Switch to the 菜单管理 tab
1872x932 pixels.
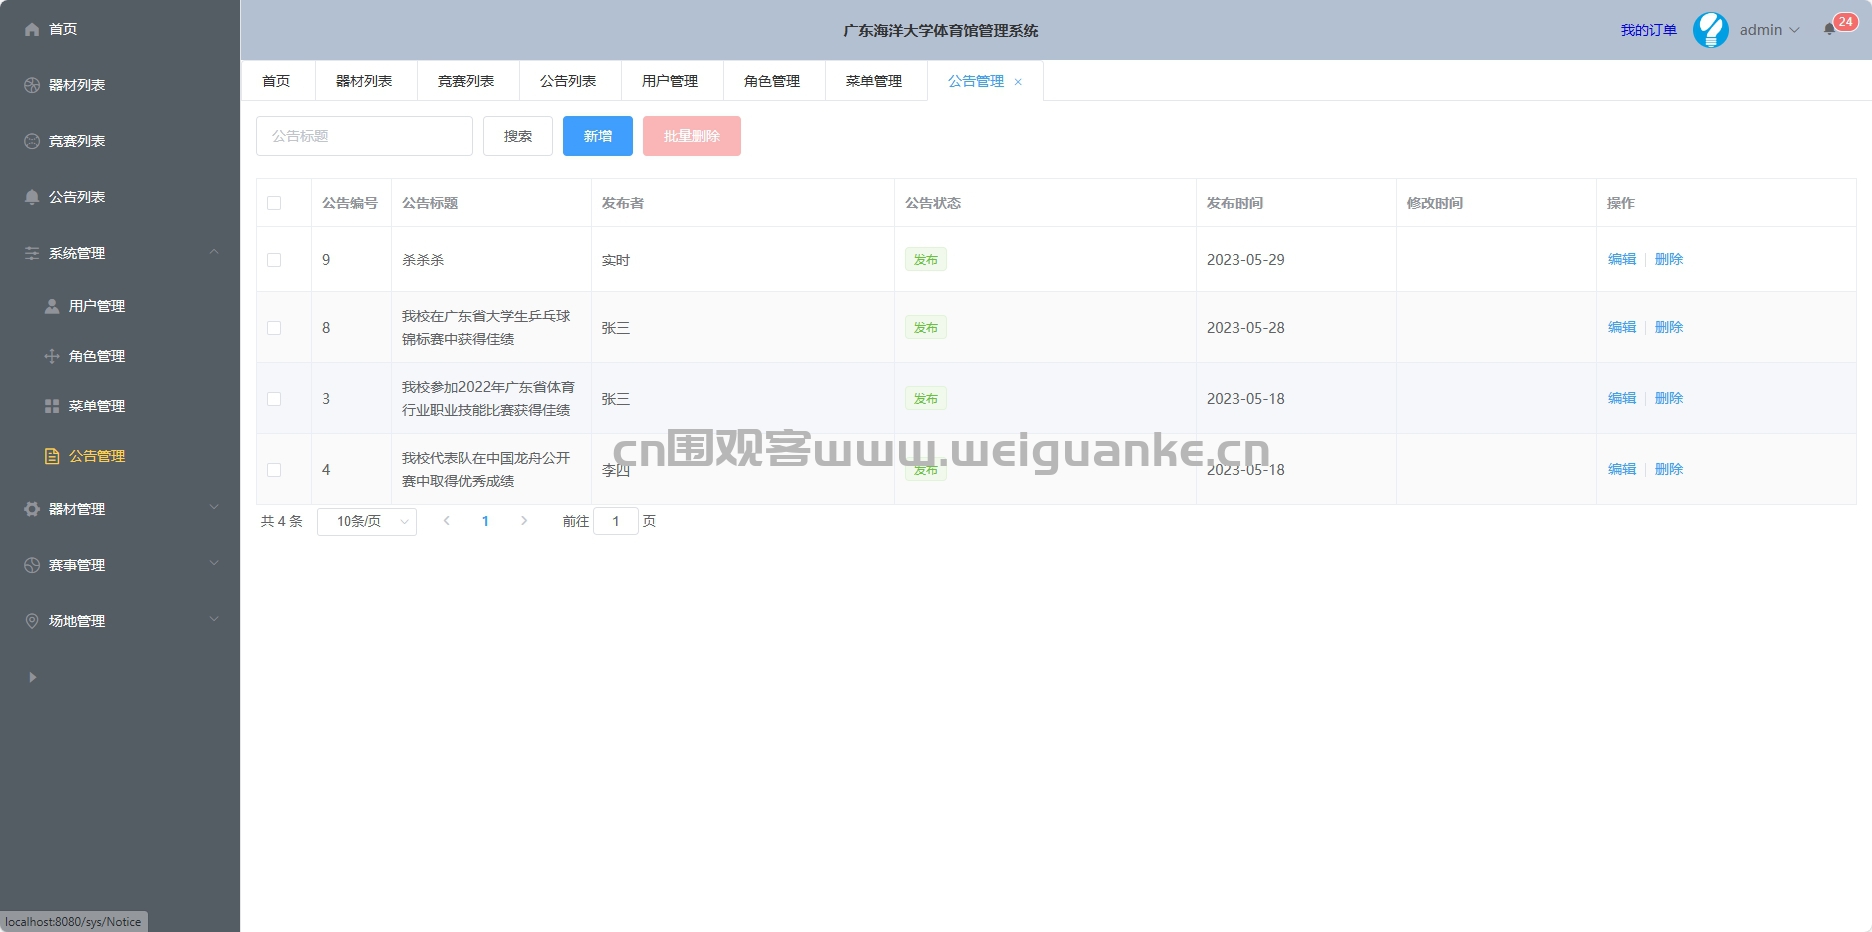(875, 81)
